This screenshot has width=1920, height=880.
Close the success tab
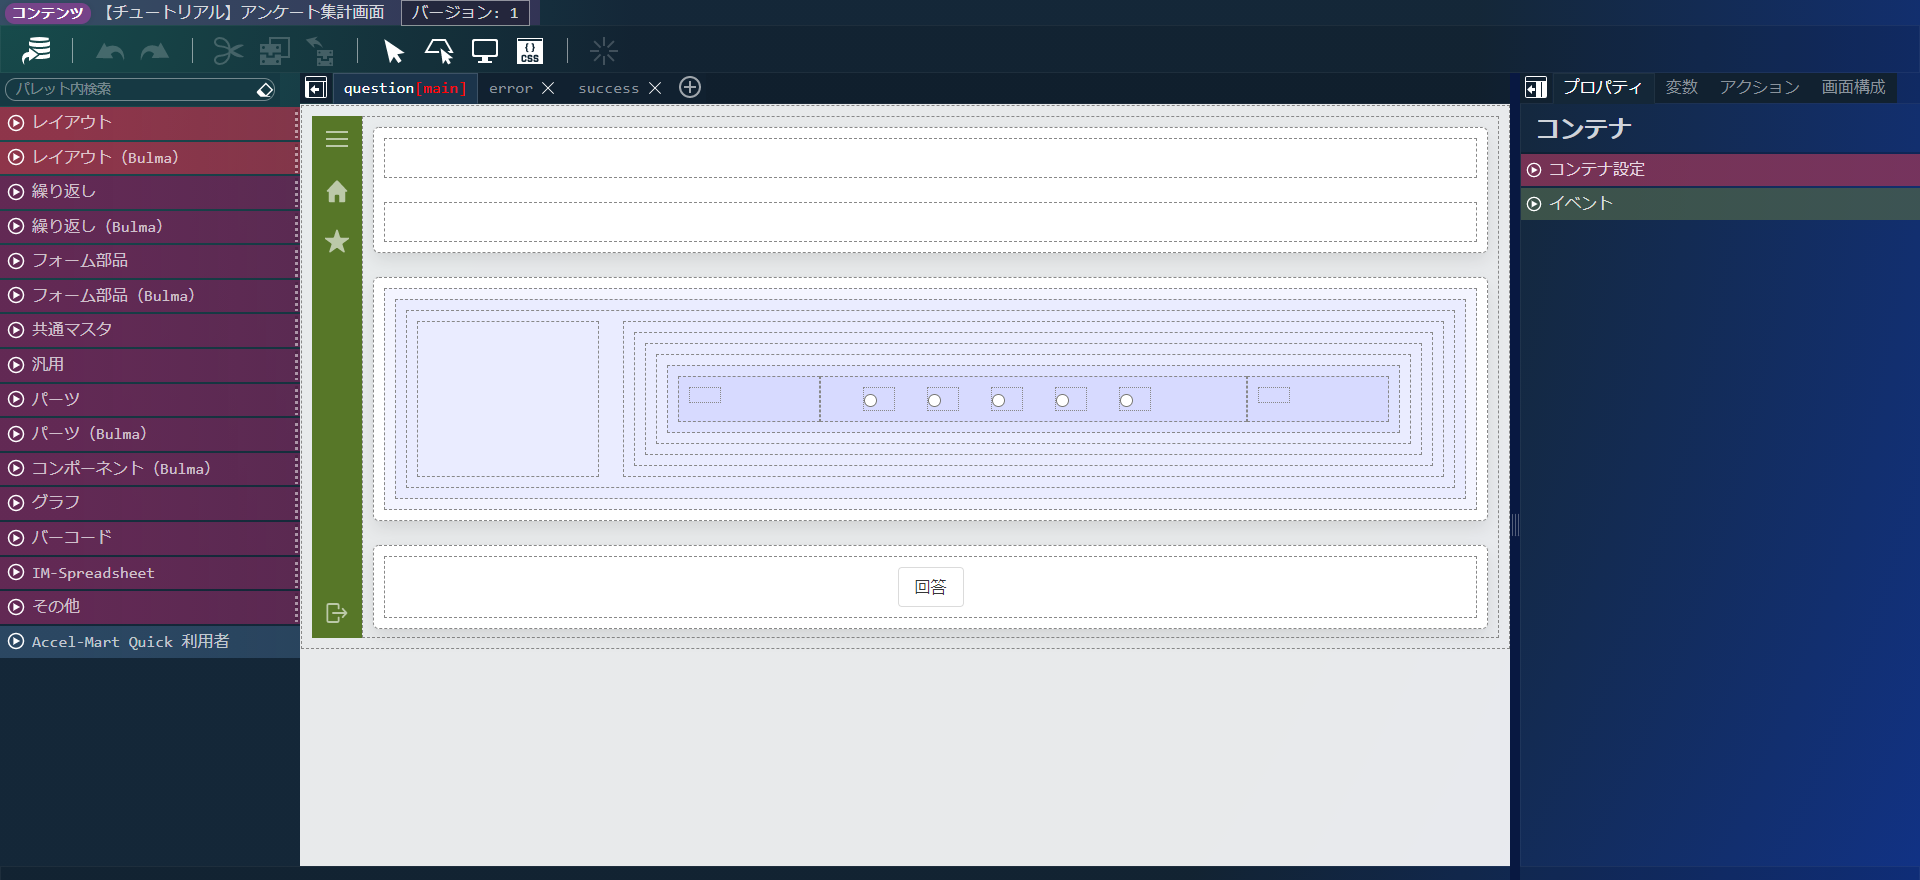tap(655, 88)
